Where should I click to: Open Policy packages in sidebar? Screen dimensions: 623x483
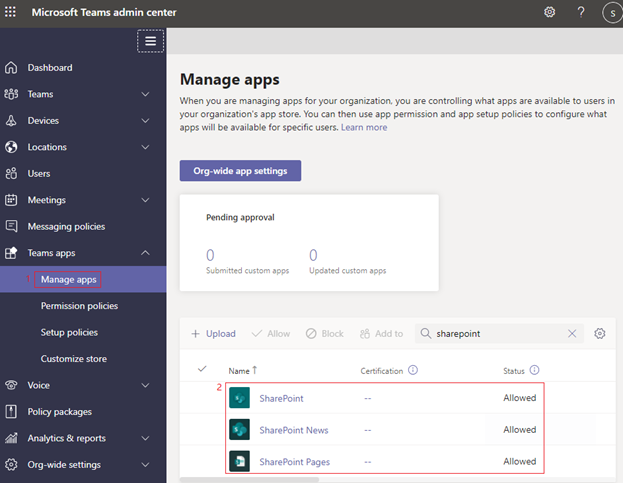pyautogui.click(x=60, y=412)
